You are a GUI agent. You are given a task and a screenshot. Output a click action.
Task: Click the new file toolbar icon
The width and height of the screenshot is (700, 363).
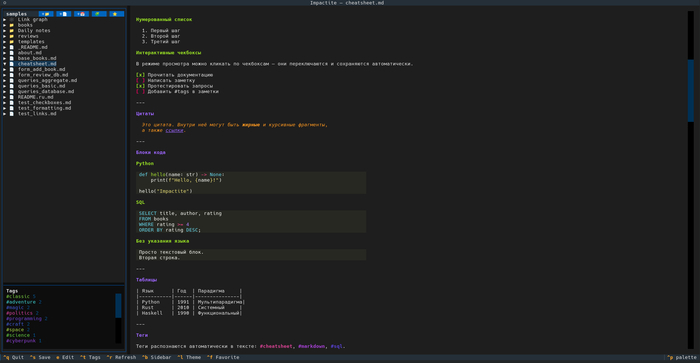64,14
